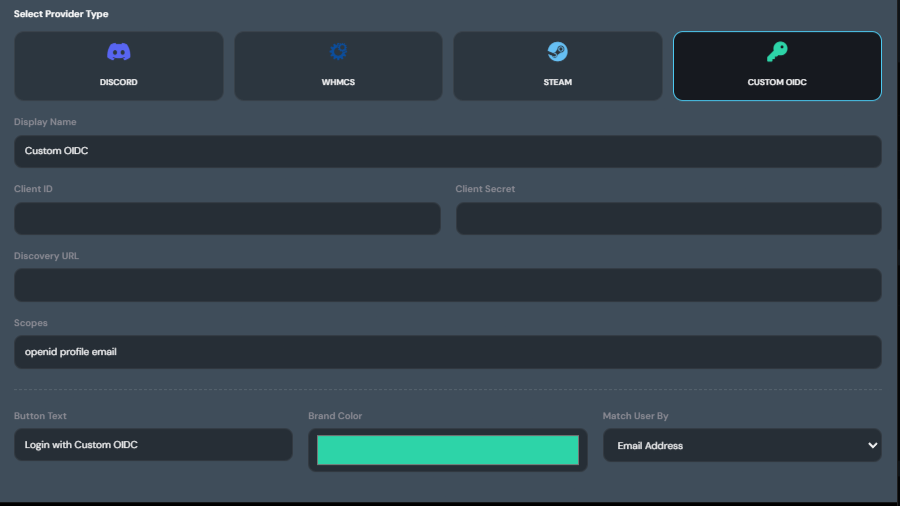900x506 pixels.
Task: Click the Match User By dropdown arrow
Action: tap(872, 446)
